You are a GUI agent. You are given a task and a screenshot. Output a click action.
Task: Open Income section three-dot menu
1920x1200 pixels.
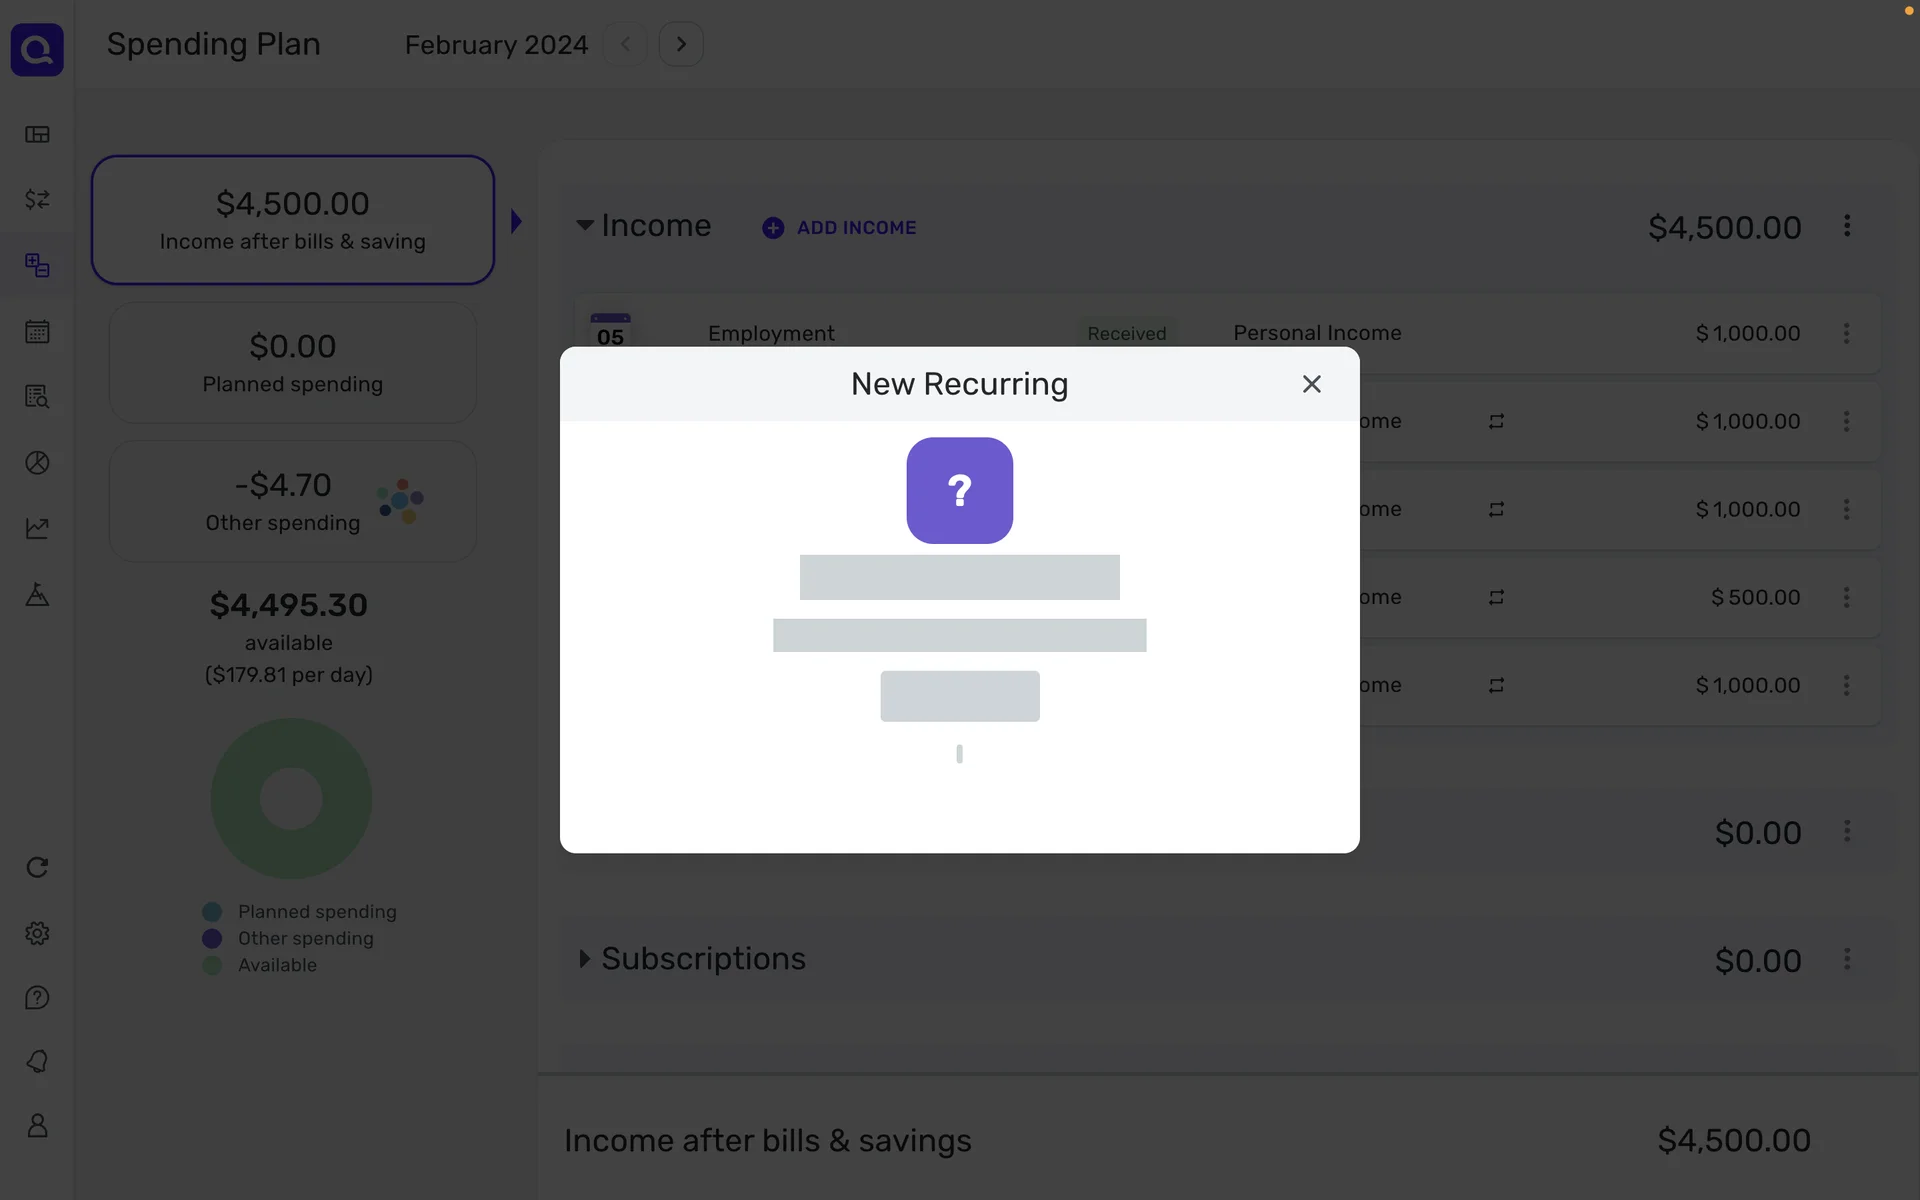1847,226
